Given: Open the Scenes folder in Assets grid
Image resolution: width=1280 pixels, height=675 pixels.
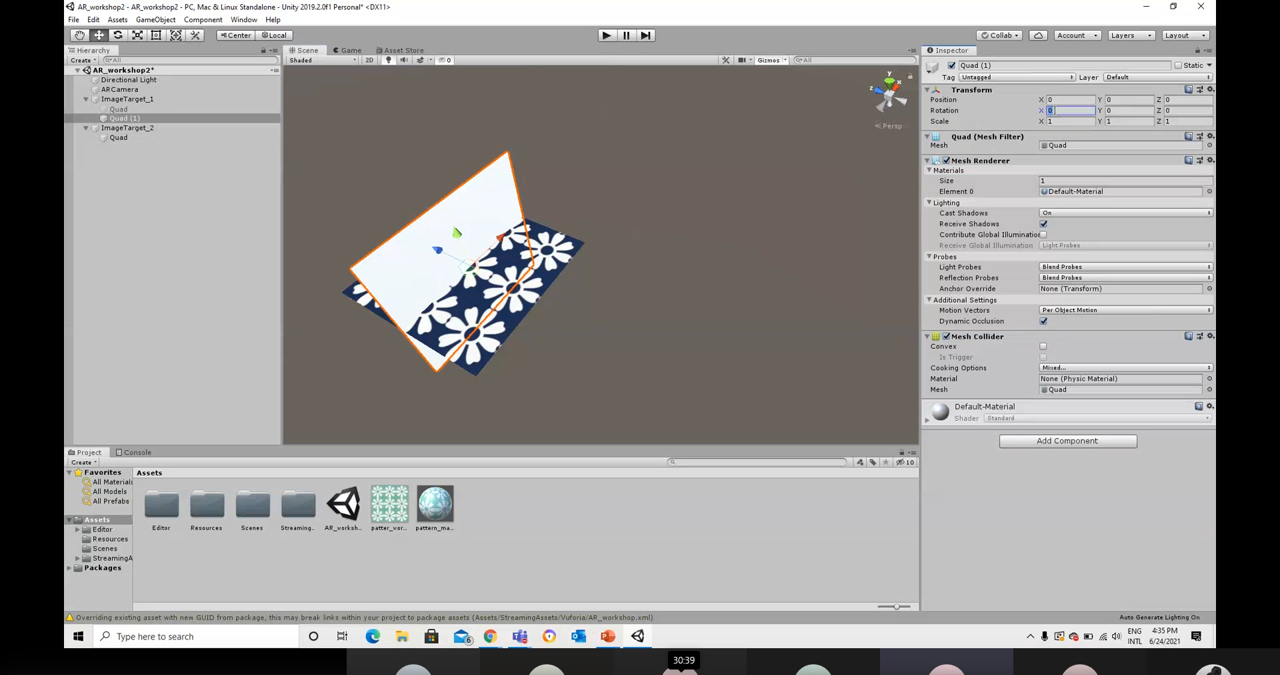Looking at the screenshot, I should pyautogui.click(x=252, y=509).
